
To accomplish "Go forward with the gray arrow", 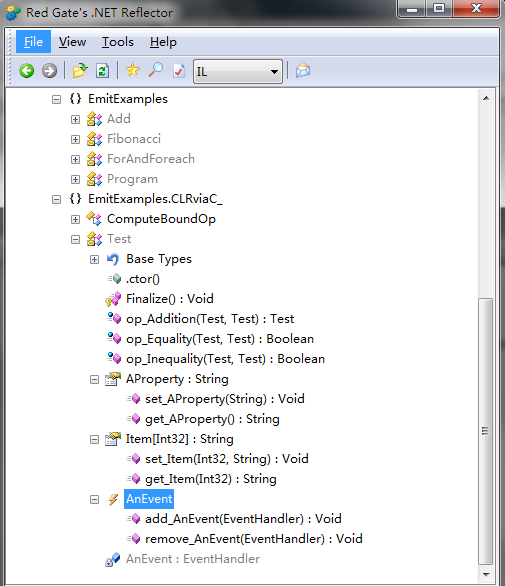I will pos(49,71).
